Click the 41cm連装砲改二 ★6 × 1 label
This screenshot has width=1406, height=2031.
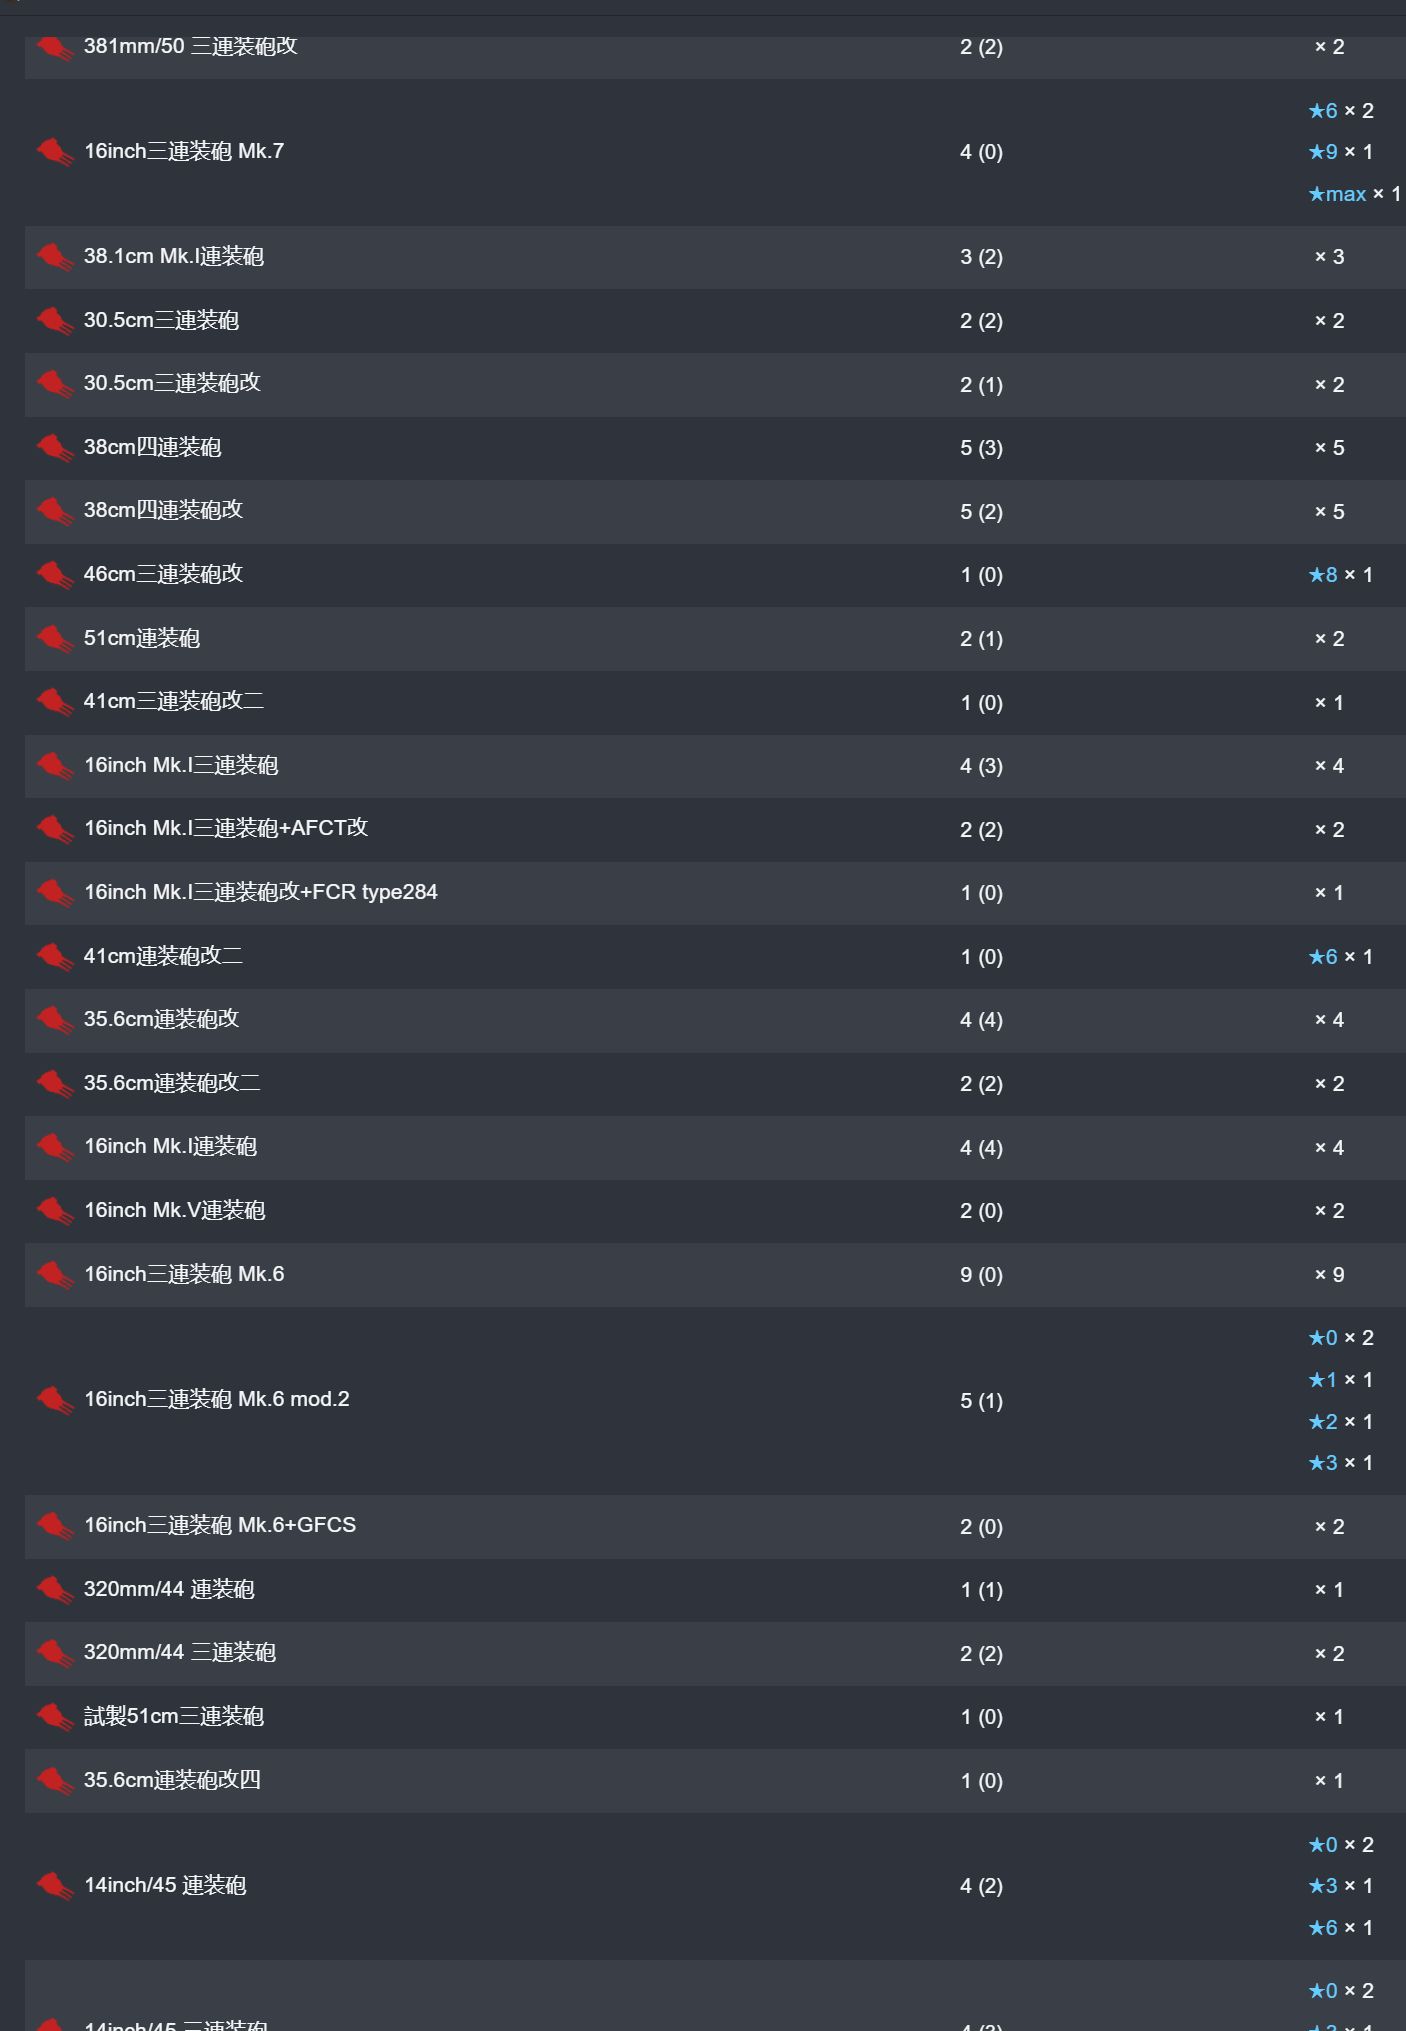[x=1341, y=957]
